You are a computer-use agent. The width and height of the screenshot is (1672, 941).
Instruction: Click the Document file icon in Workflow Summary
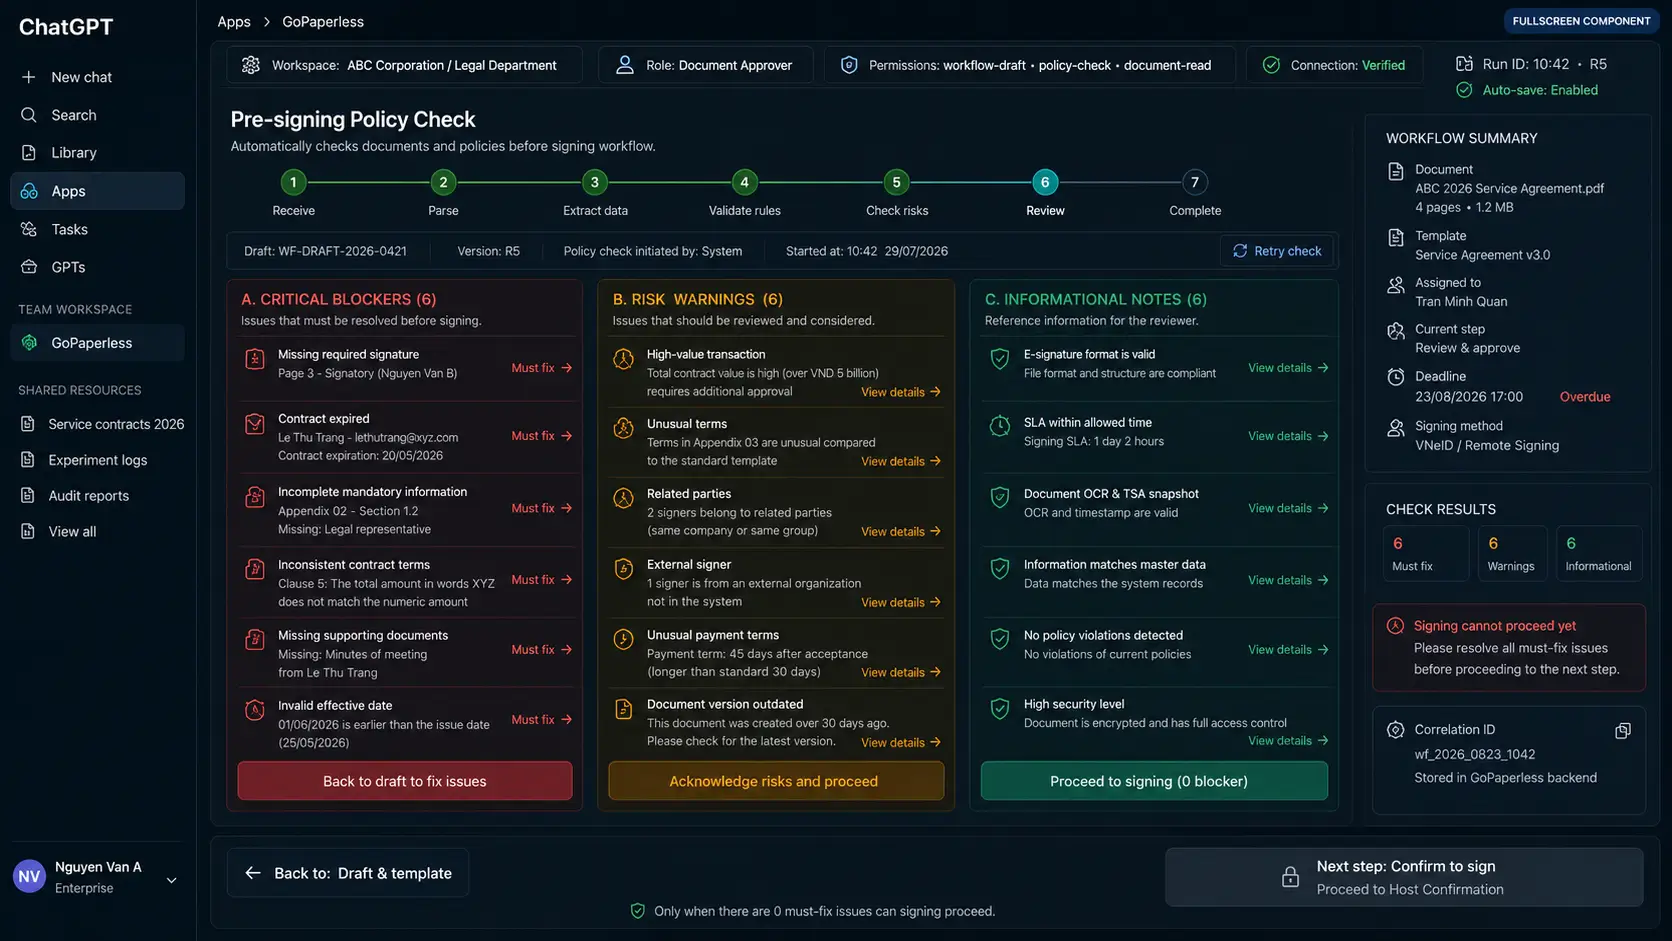point(1396,172)
